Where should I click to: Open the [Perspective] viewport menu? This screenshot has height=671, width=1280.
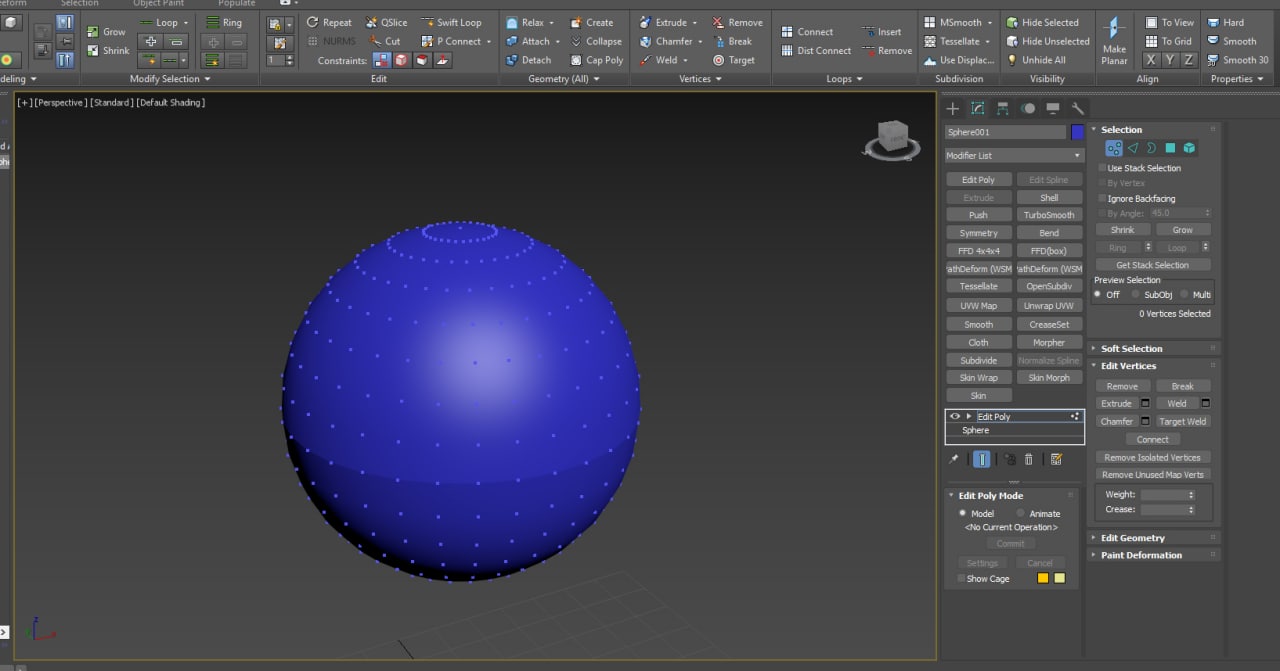pyautogui.click(x=60, y=102)
